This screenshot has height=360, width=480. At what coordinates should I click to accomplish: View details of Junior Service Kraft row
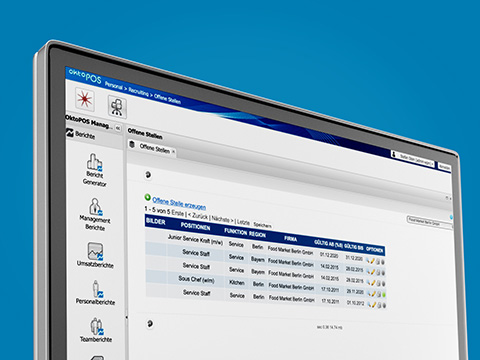pos(368,261)
